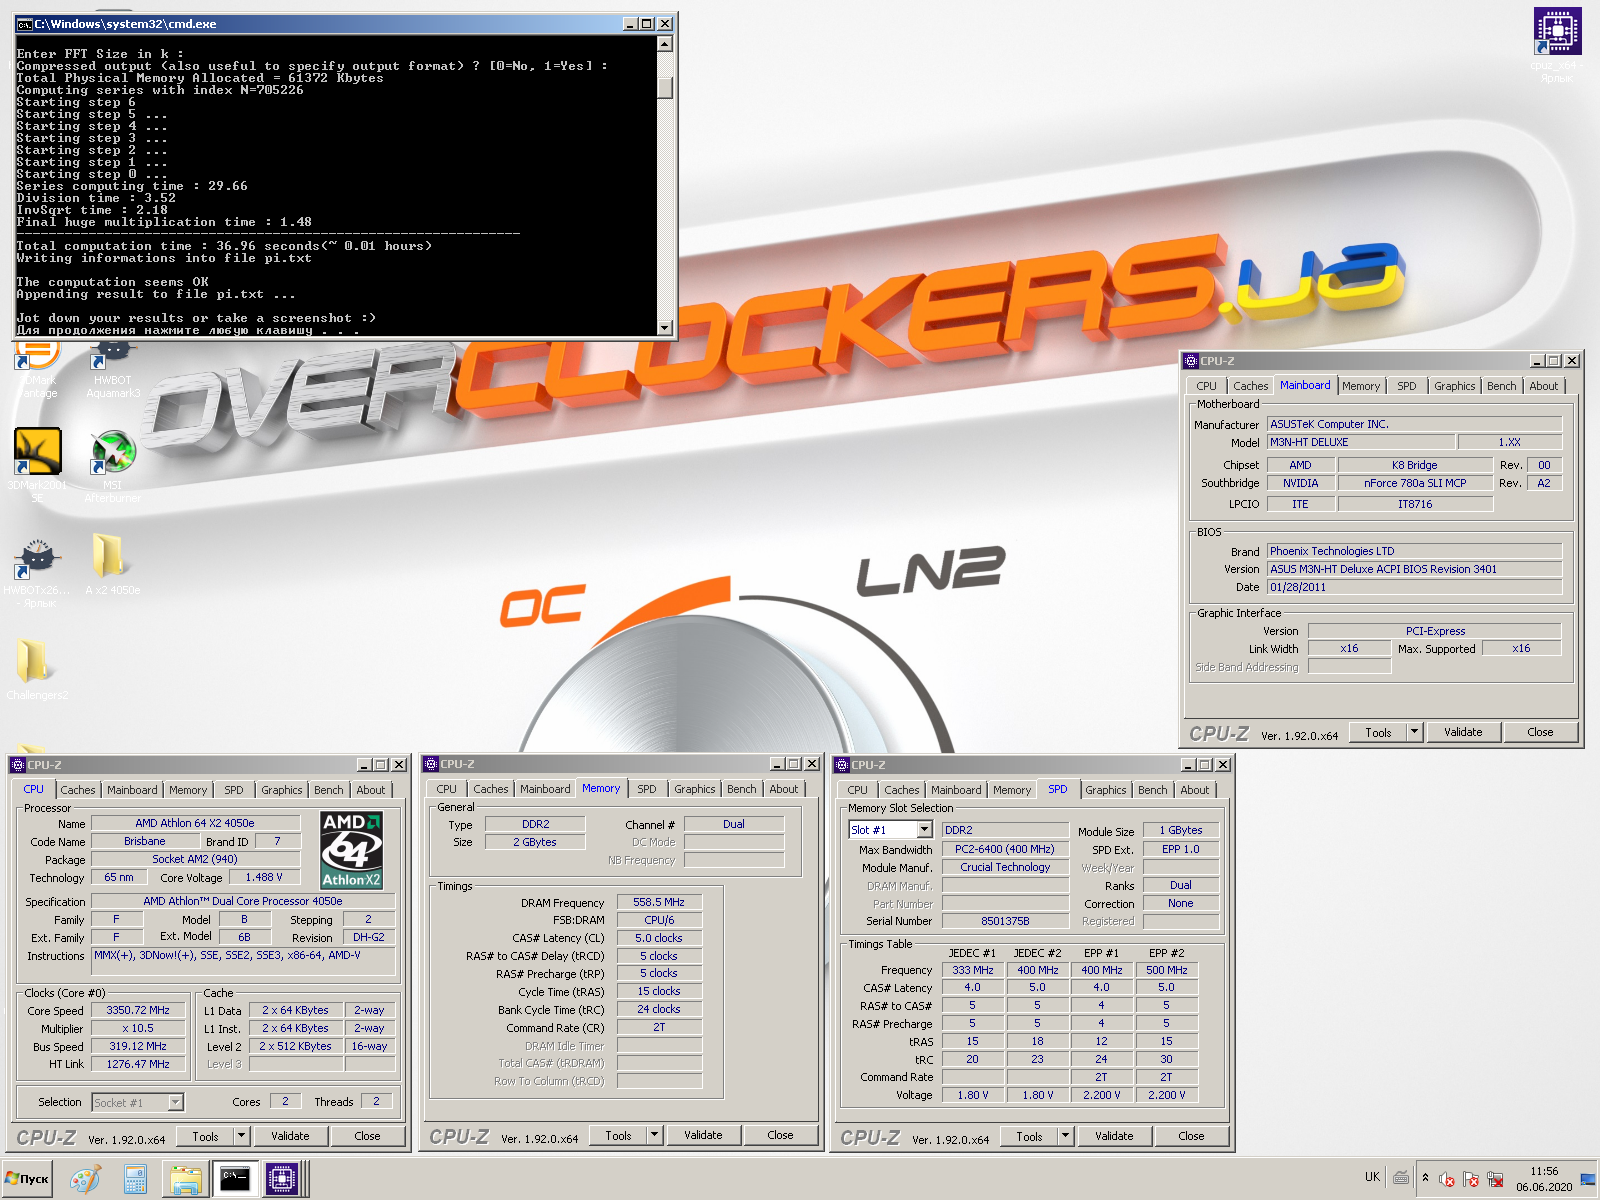Click Tools button in the SPD window
The width and height of the screenshot is (1600, 1200).
click(1029, 1136)
